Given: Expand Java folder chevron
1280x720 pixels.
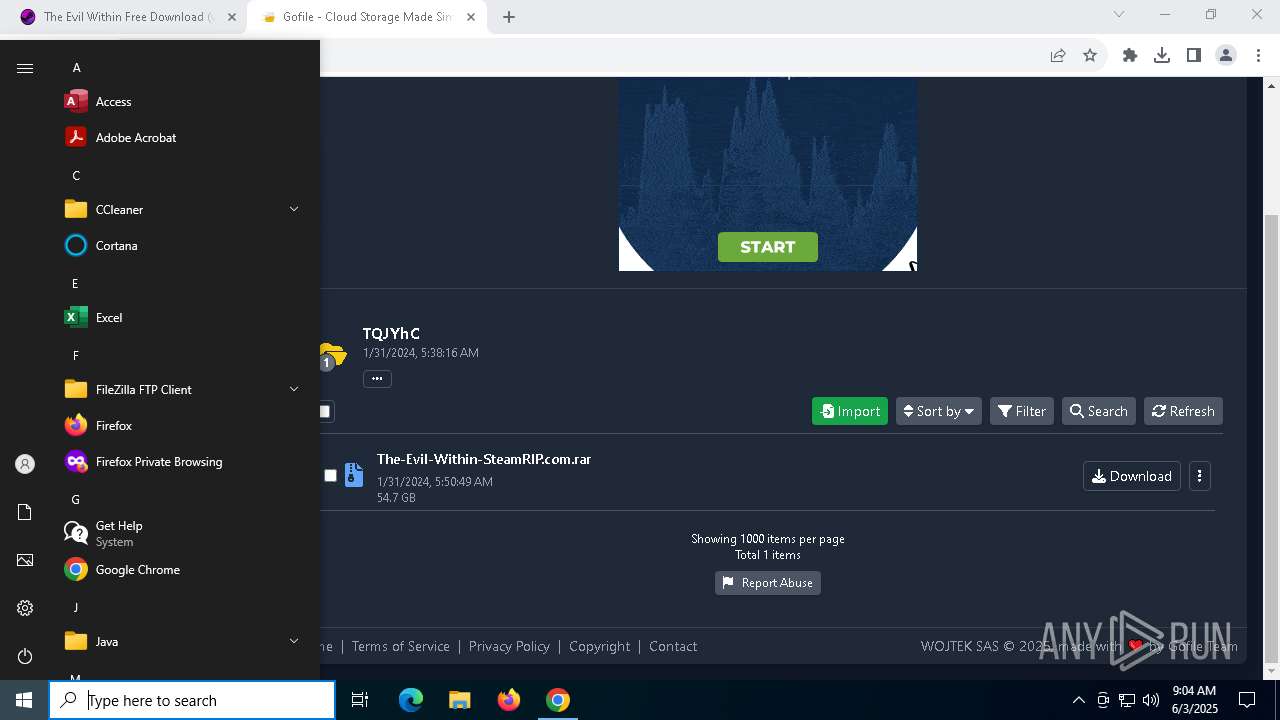Looking at the screenshot, I should point(294,641).
